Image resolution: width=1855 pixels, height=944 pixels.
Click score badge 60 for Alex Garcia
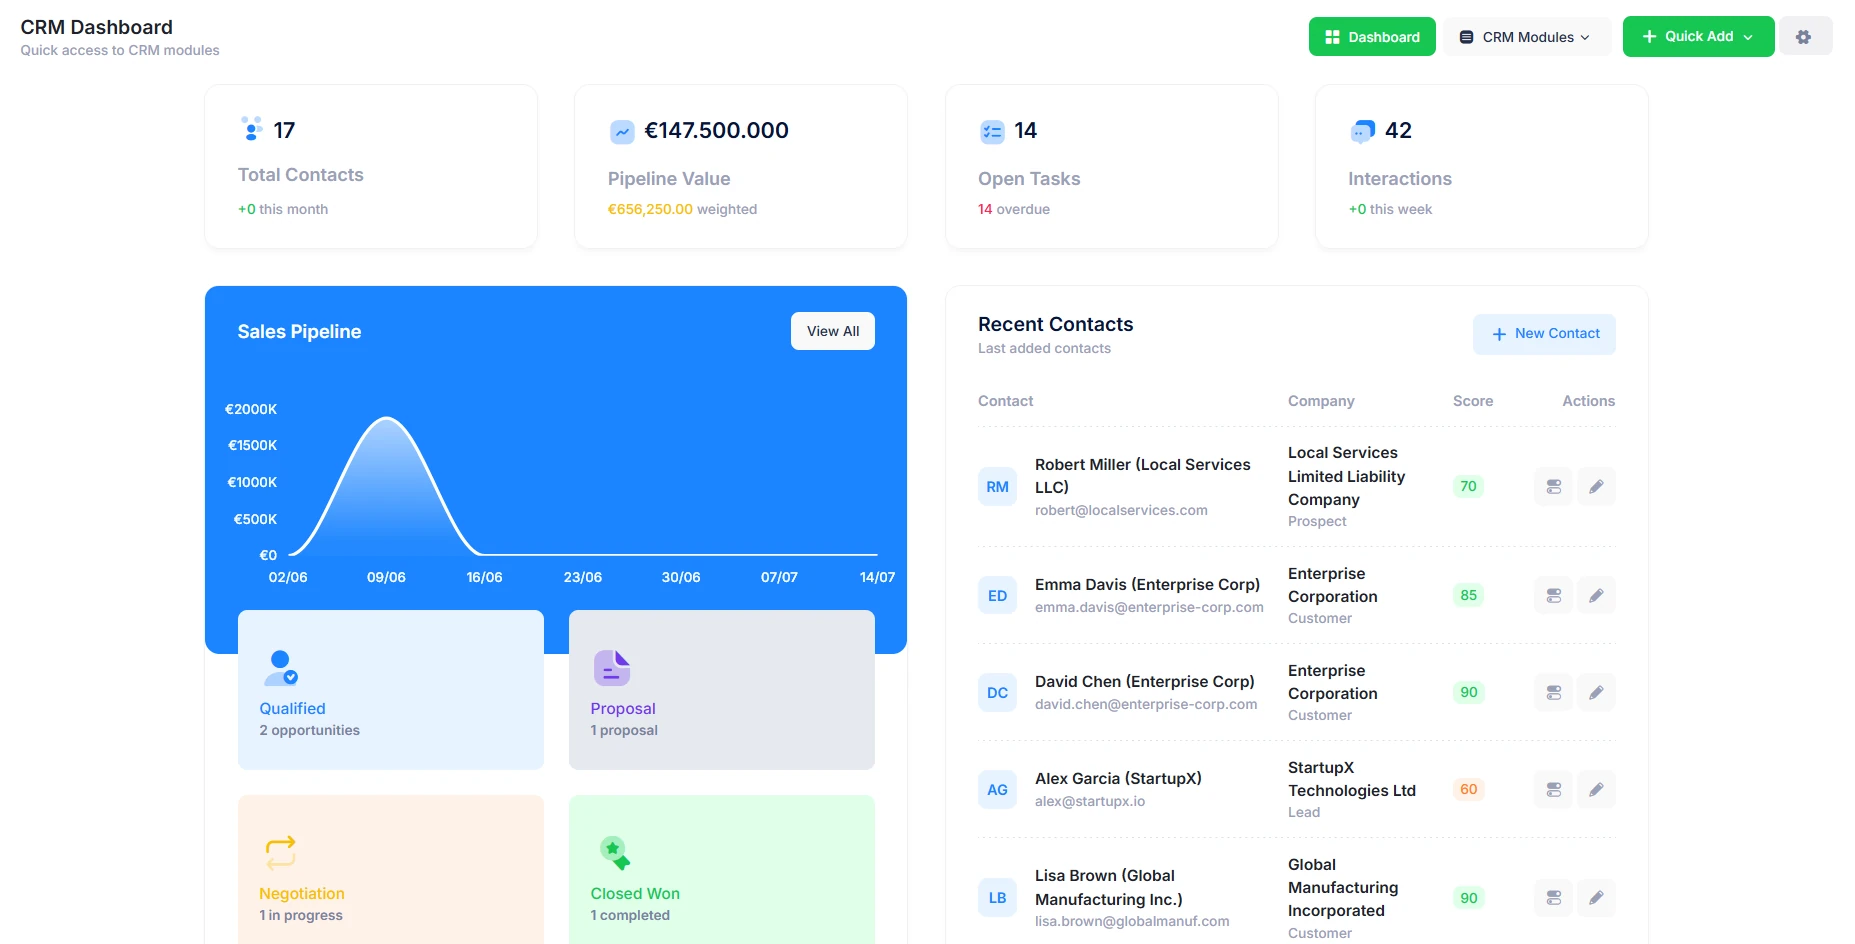[1468, 790]
